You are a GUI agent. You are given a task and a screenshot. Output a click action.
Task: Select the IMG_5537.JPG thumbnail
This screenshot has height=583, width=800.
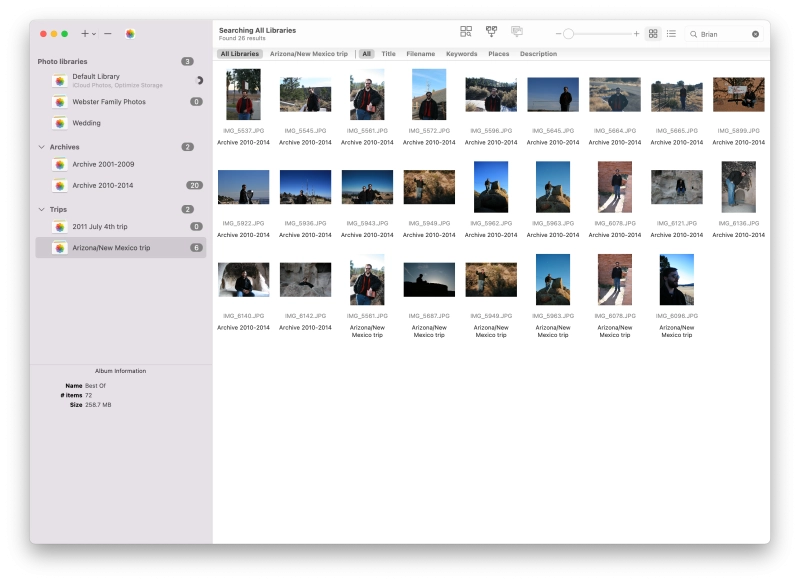(243, 95)
